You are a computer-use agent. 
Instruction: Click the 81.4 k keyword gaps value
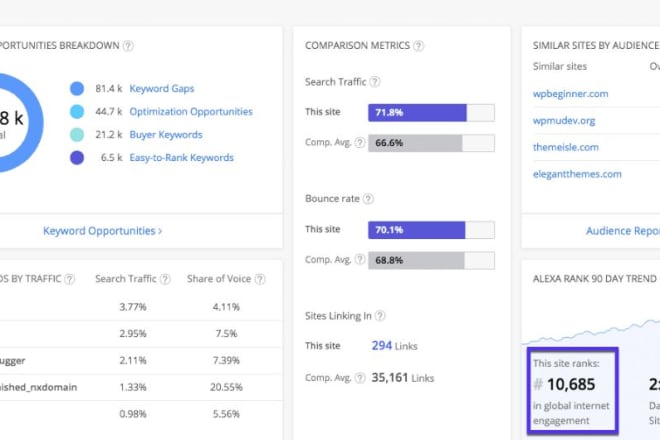pyautogui.click(x=109, y=88)
